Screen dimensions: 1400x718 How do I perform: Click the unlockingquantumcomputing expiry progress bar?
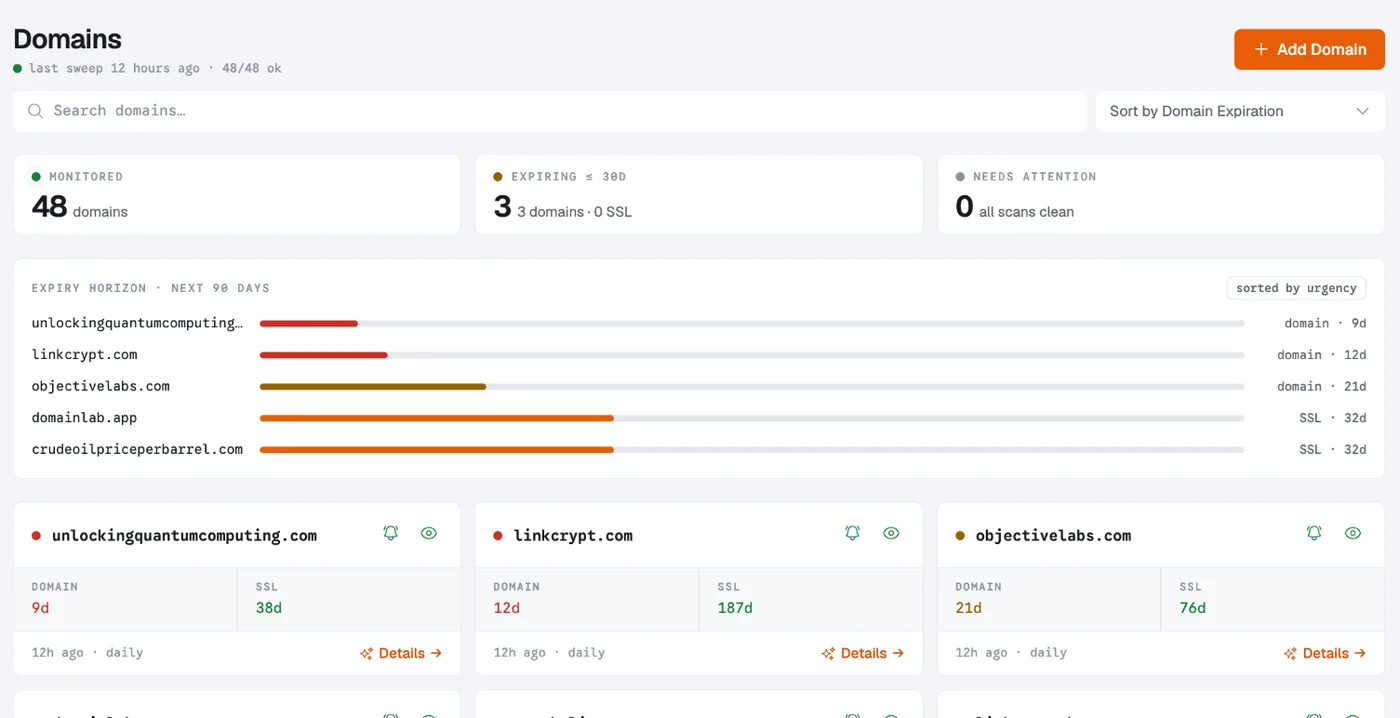(x=752, y=323)
